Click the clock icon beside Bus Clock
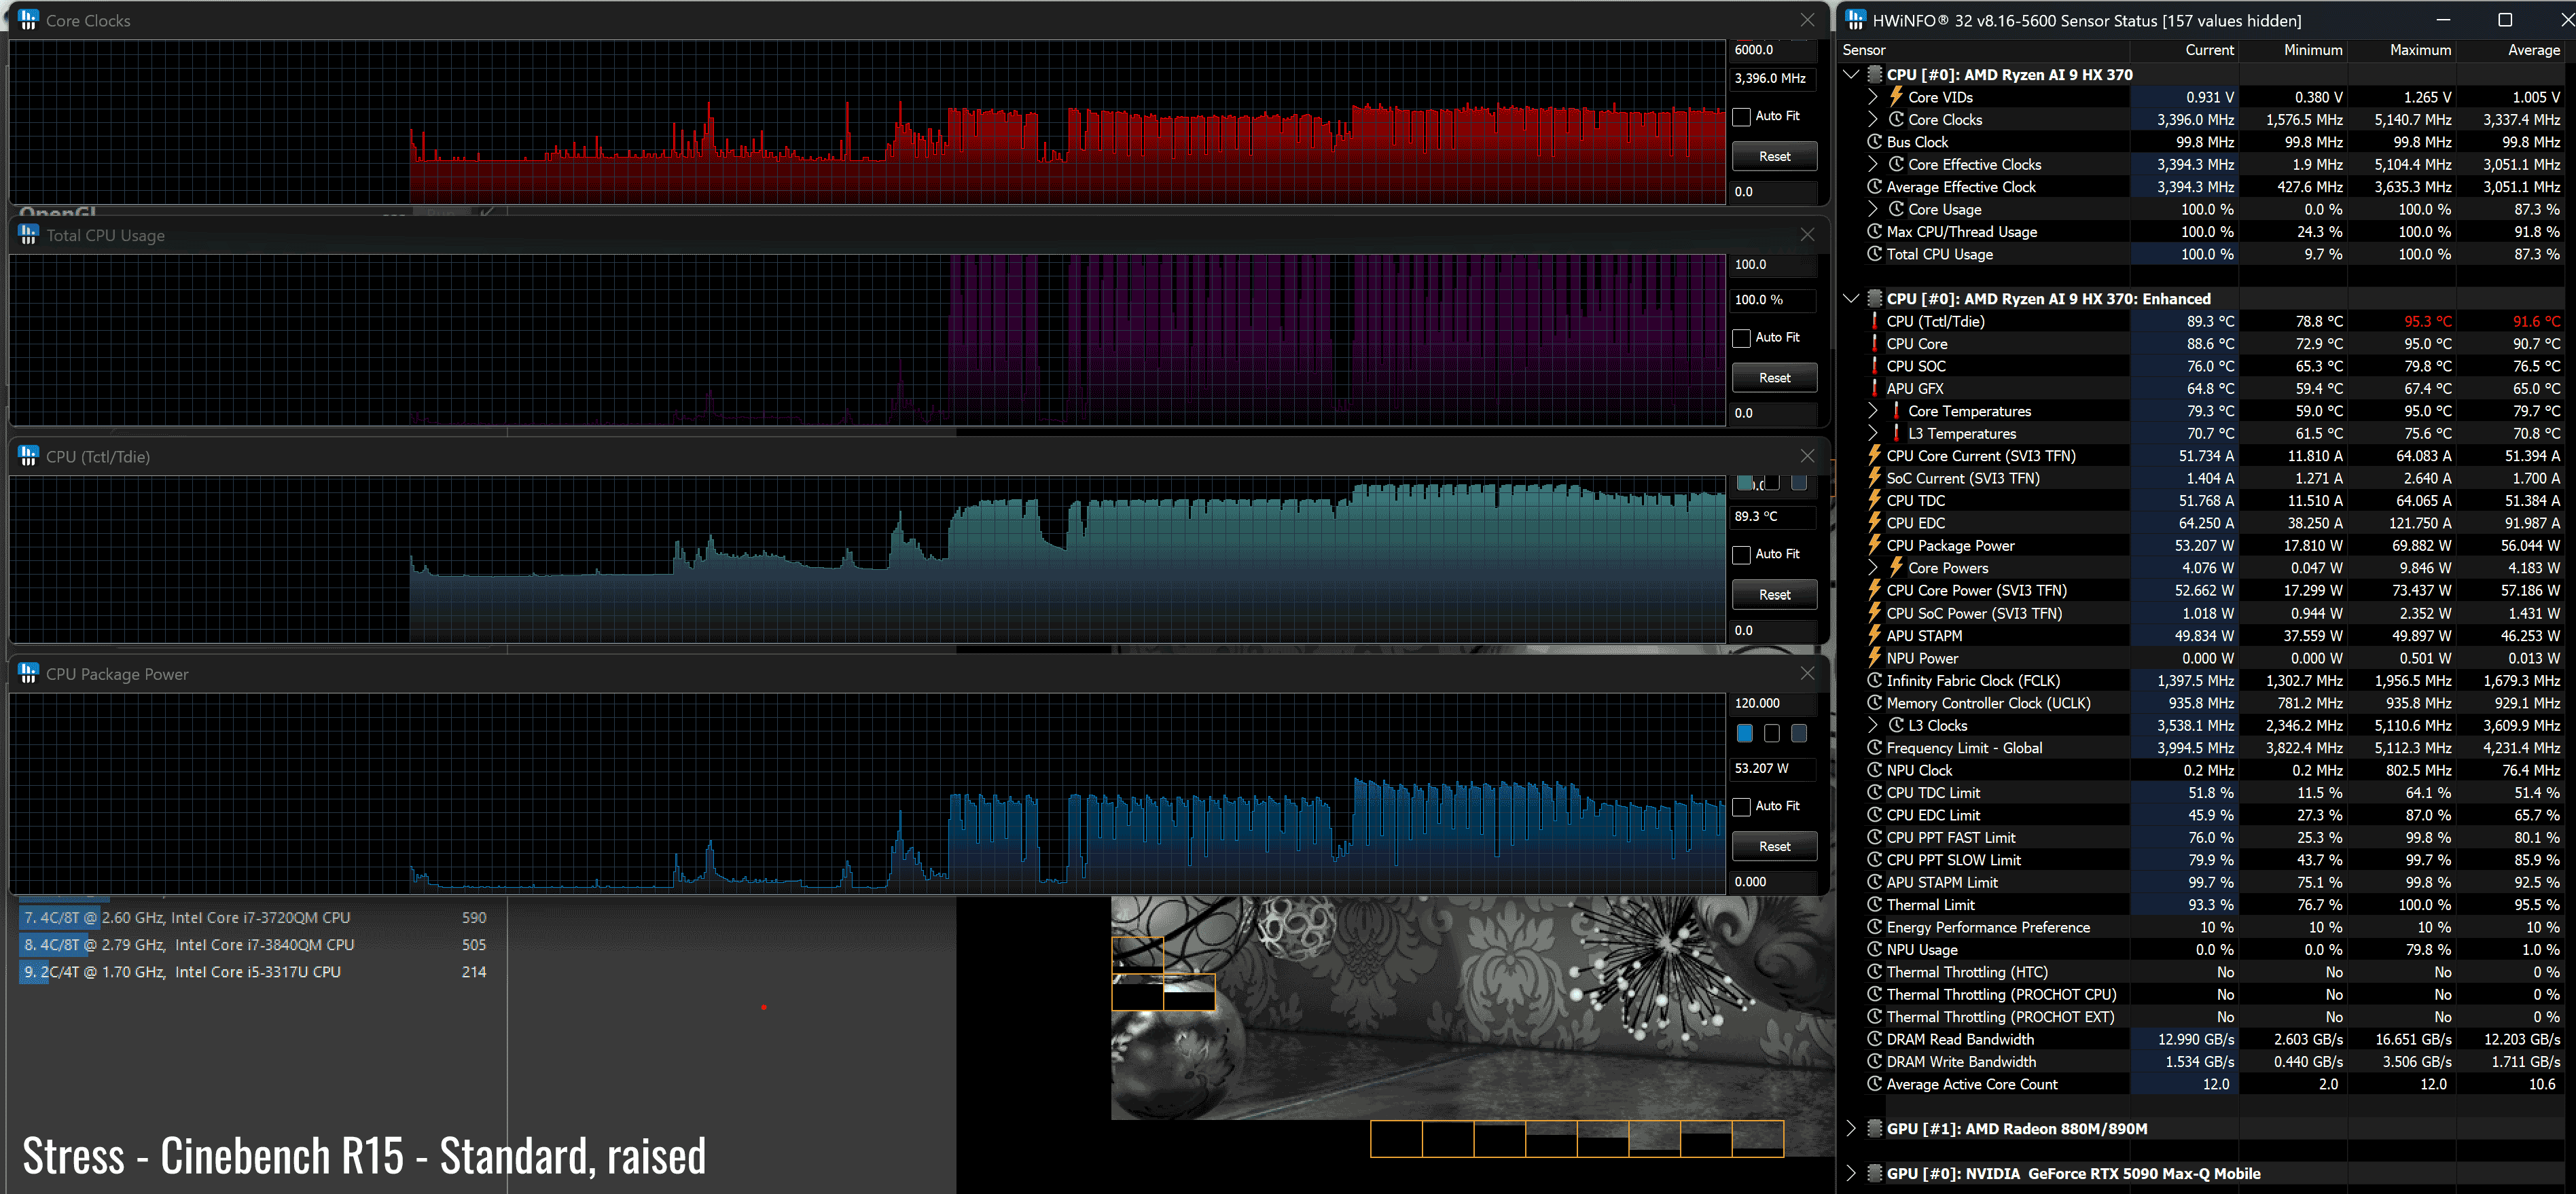Viewport: 2576px width, 1194px height. point(1875,142)
